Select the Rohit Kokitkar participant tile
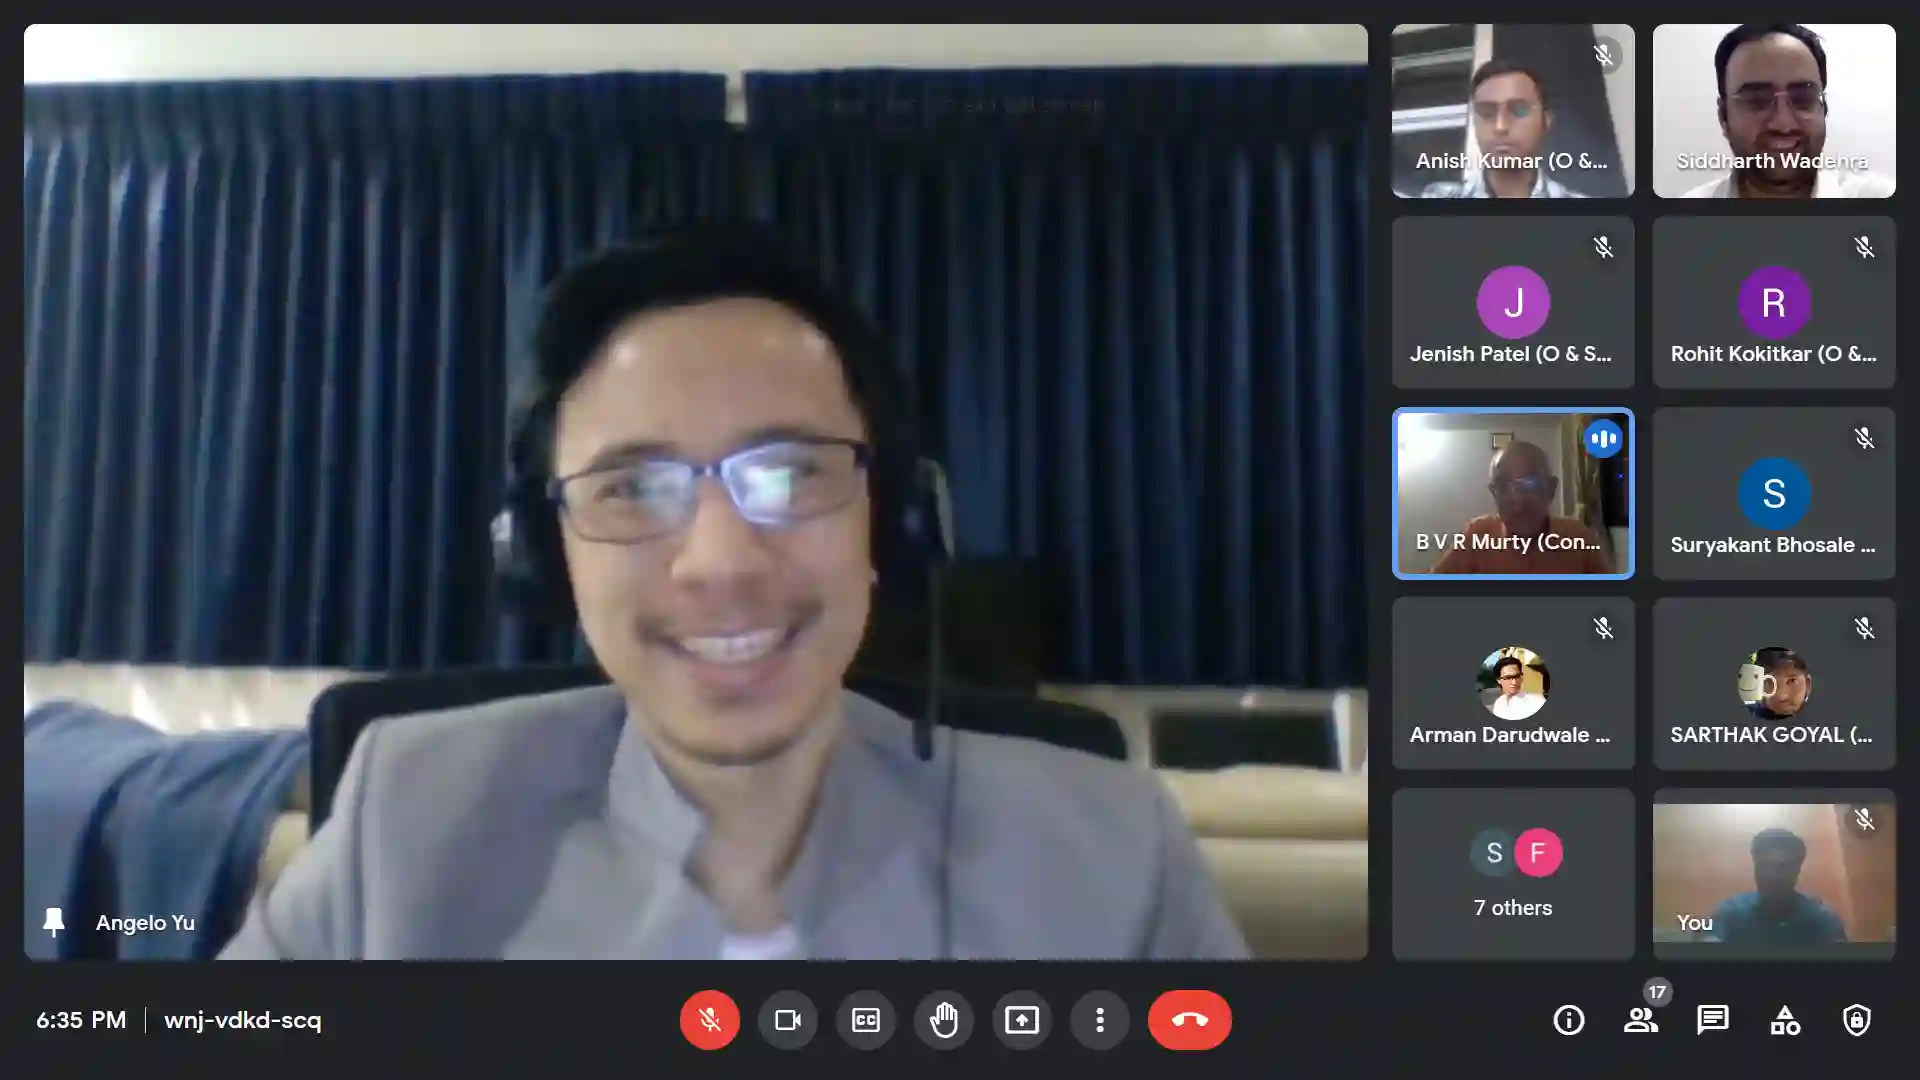 1774,302
